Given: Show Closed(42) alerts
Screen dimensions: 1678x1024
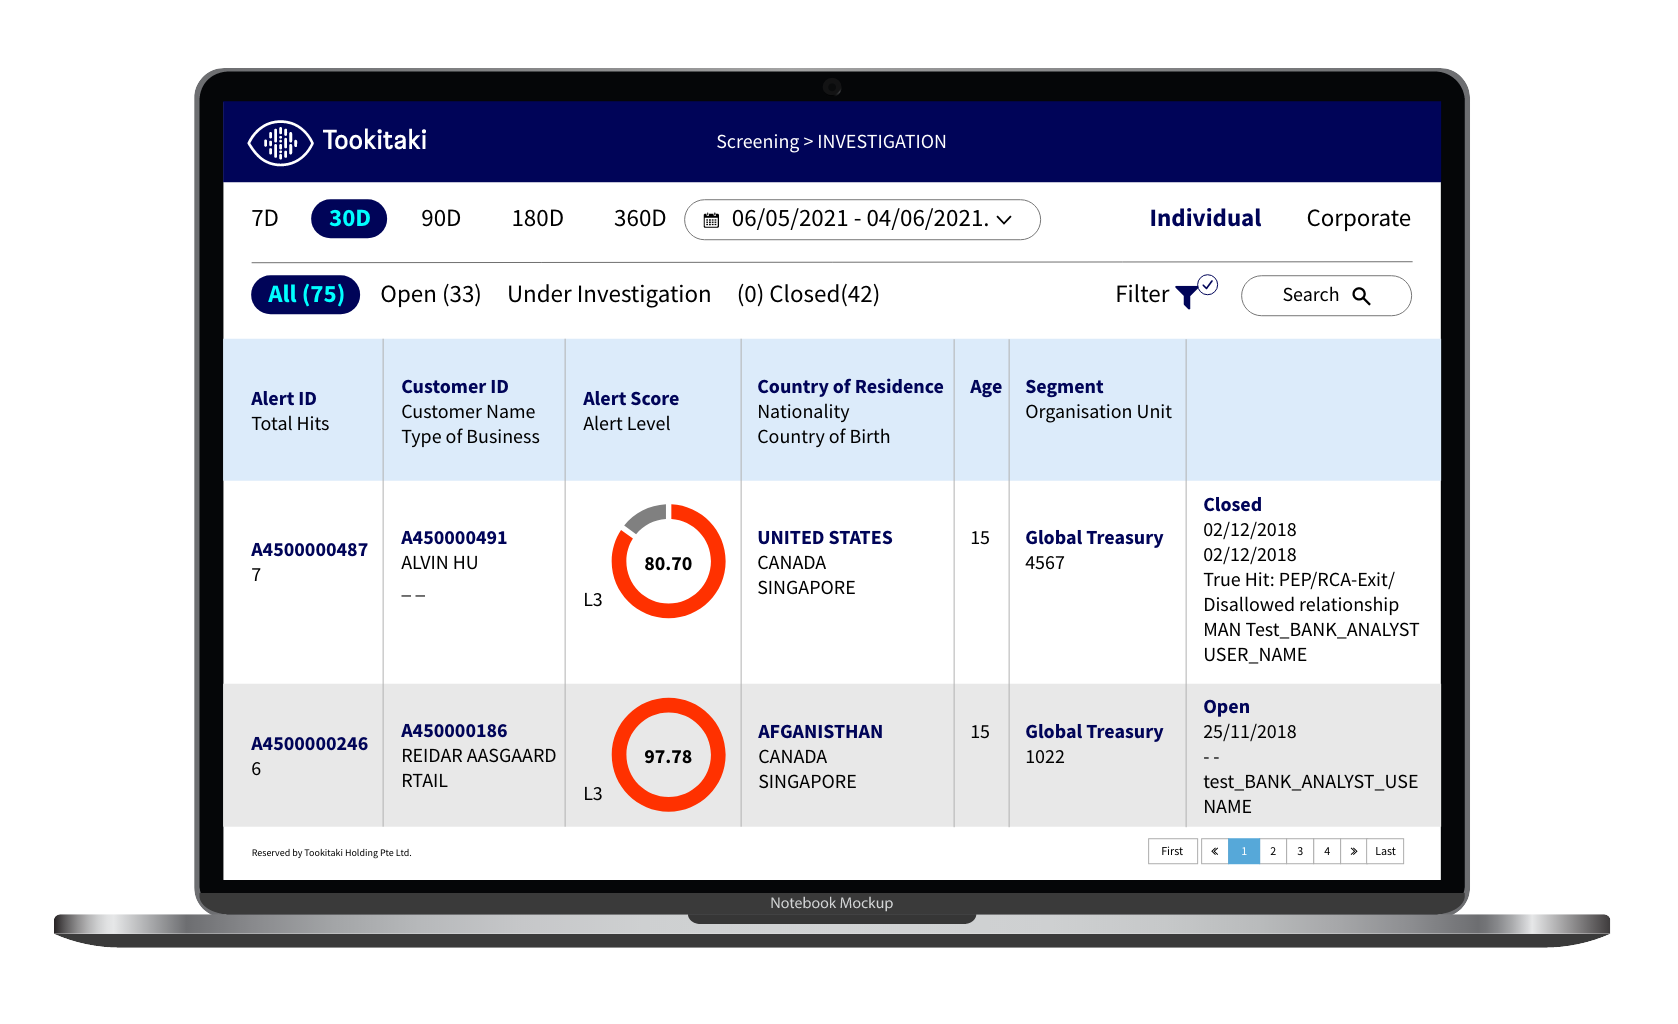Looking at the screenshot, I should [x=824, y=294].
